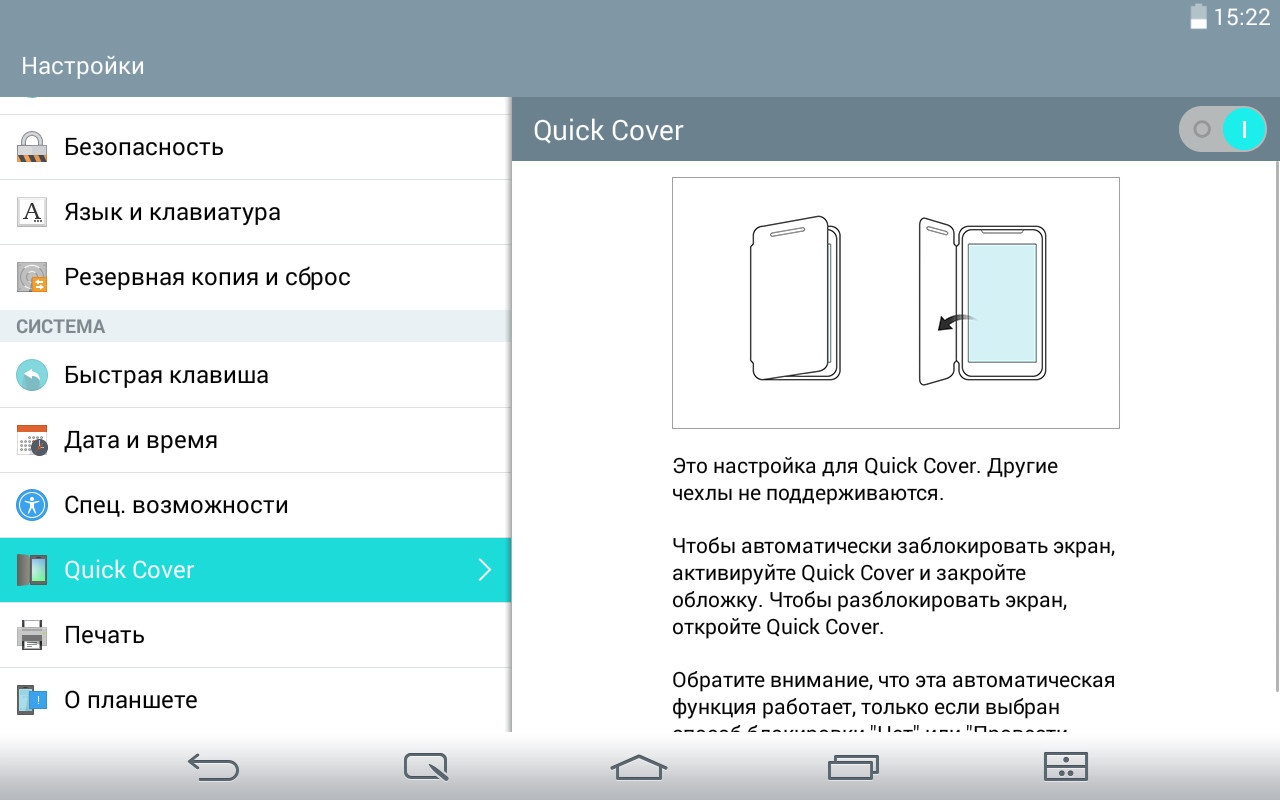Open Безопасность settings

pyautogui.click(x=144, y=147)
